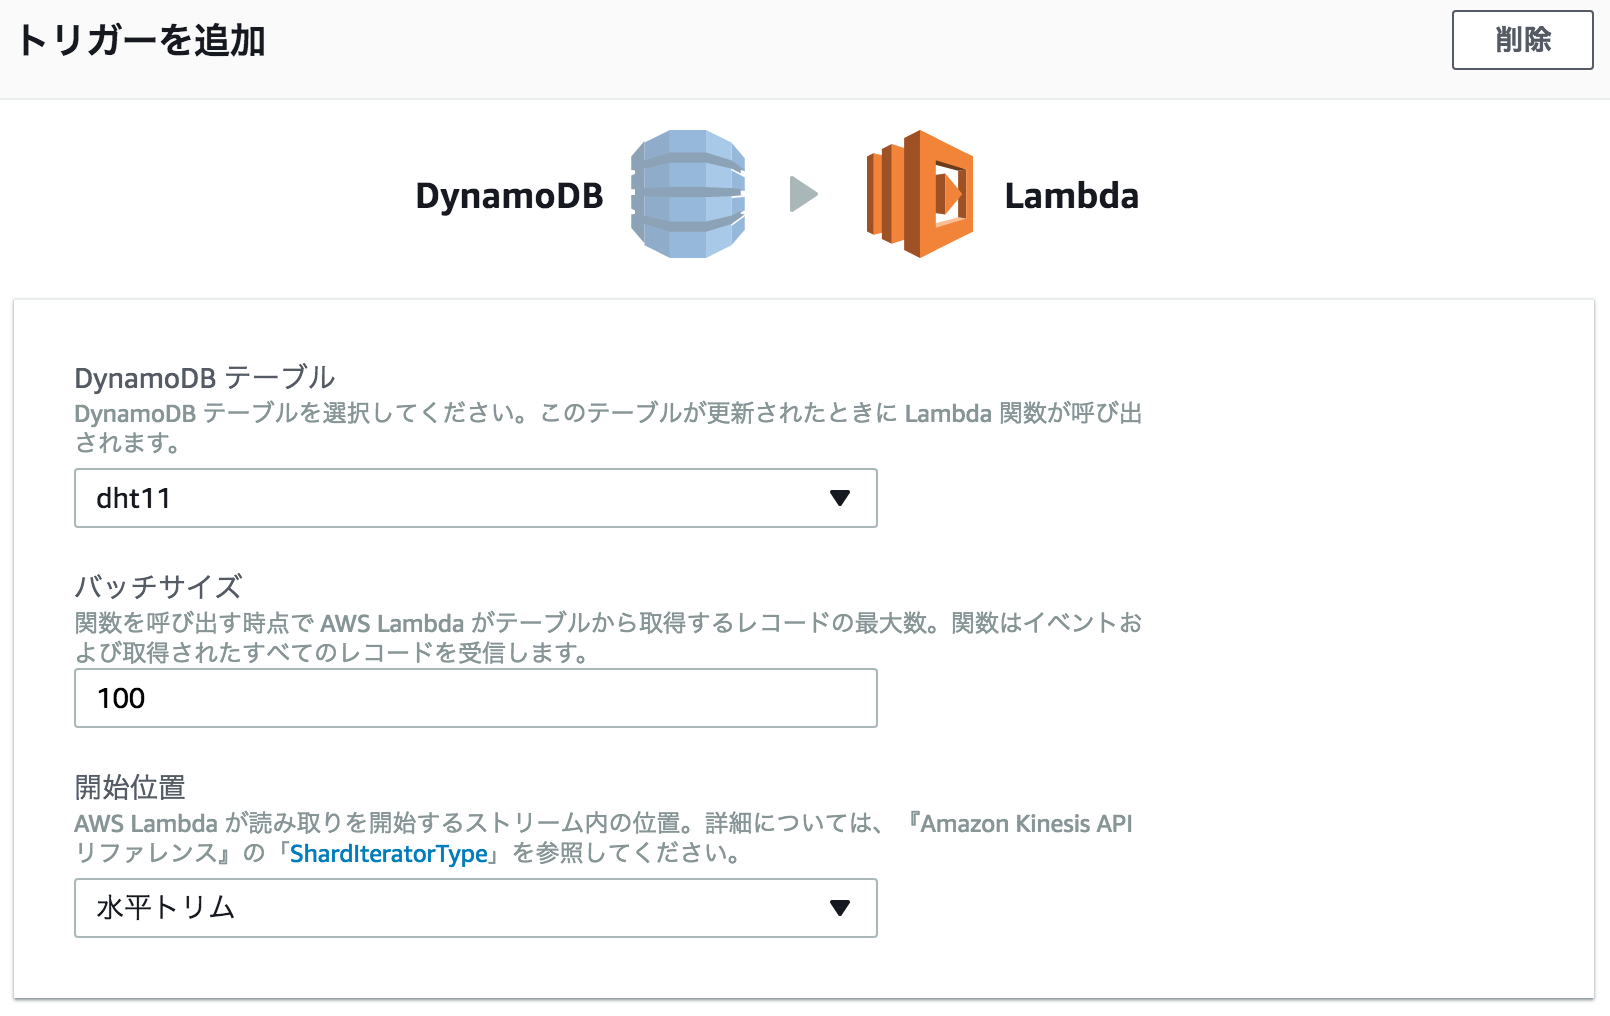This screenshot has height=1016, width=1610.
Task: Click the orange Lambda icon
Action: coord(920,194)
